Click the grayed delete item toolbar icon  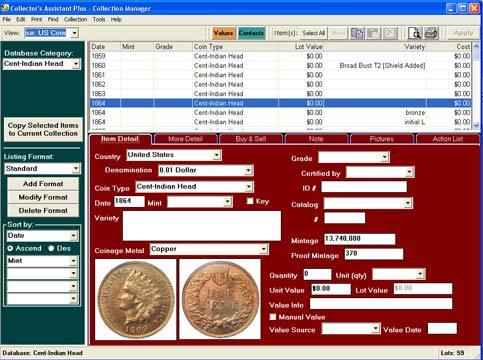(390, 33)
